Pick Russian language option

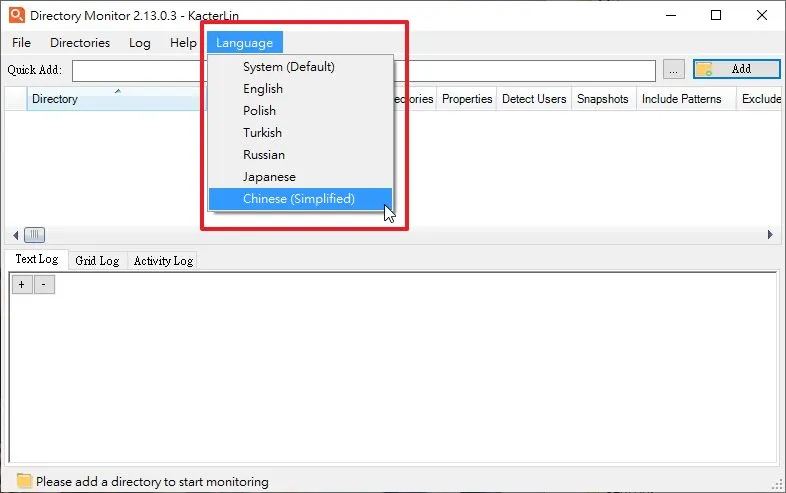point(300,155)
